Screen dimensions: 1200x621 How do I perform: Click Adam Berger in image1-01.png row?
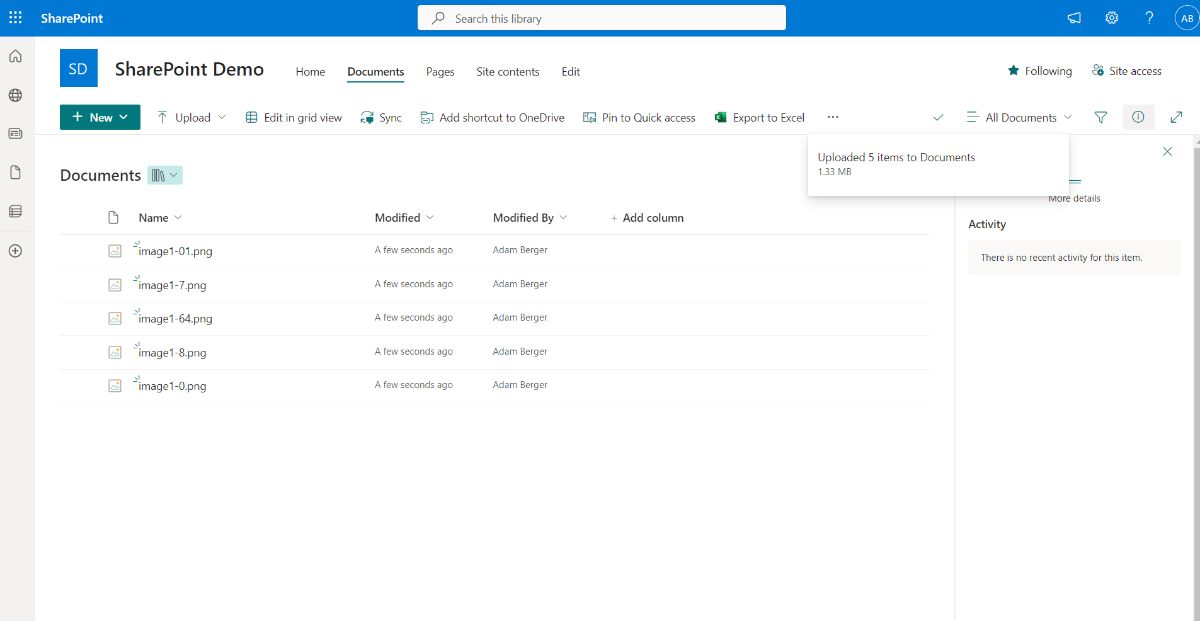pos(520,250)
